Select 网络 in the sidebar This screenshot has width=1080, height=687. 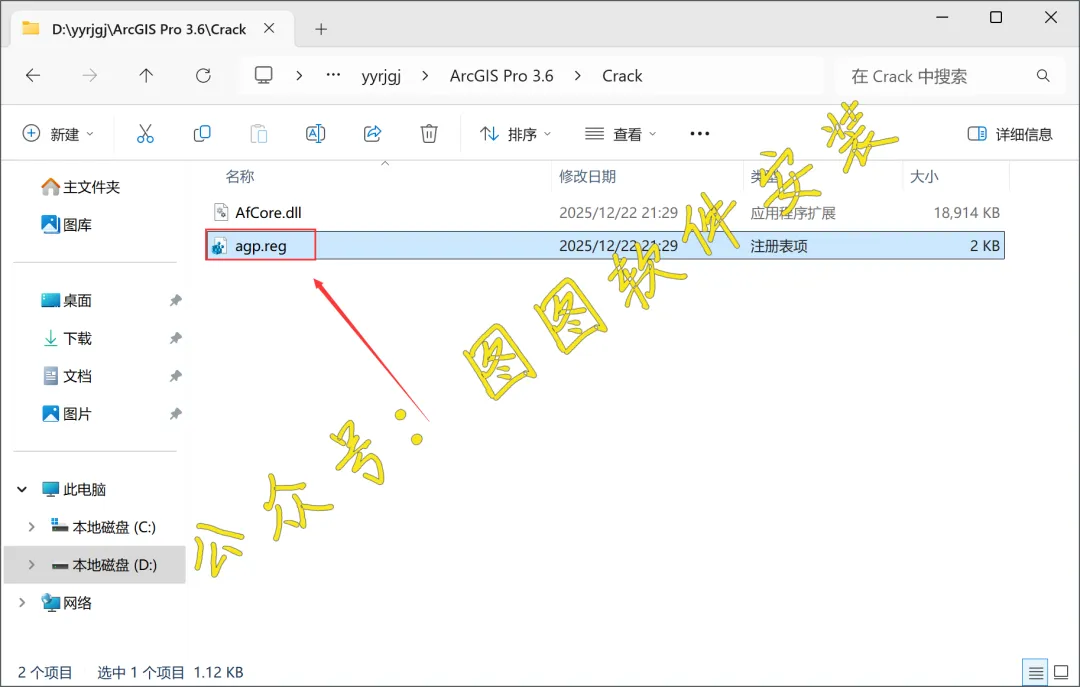click(67, 603)
